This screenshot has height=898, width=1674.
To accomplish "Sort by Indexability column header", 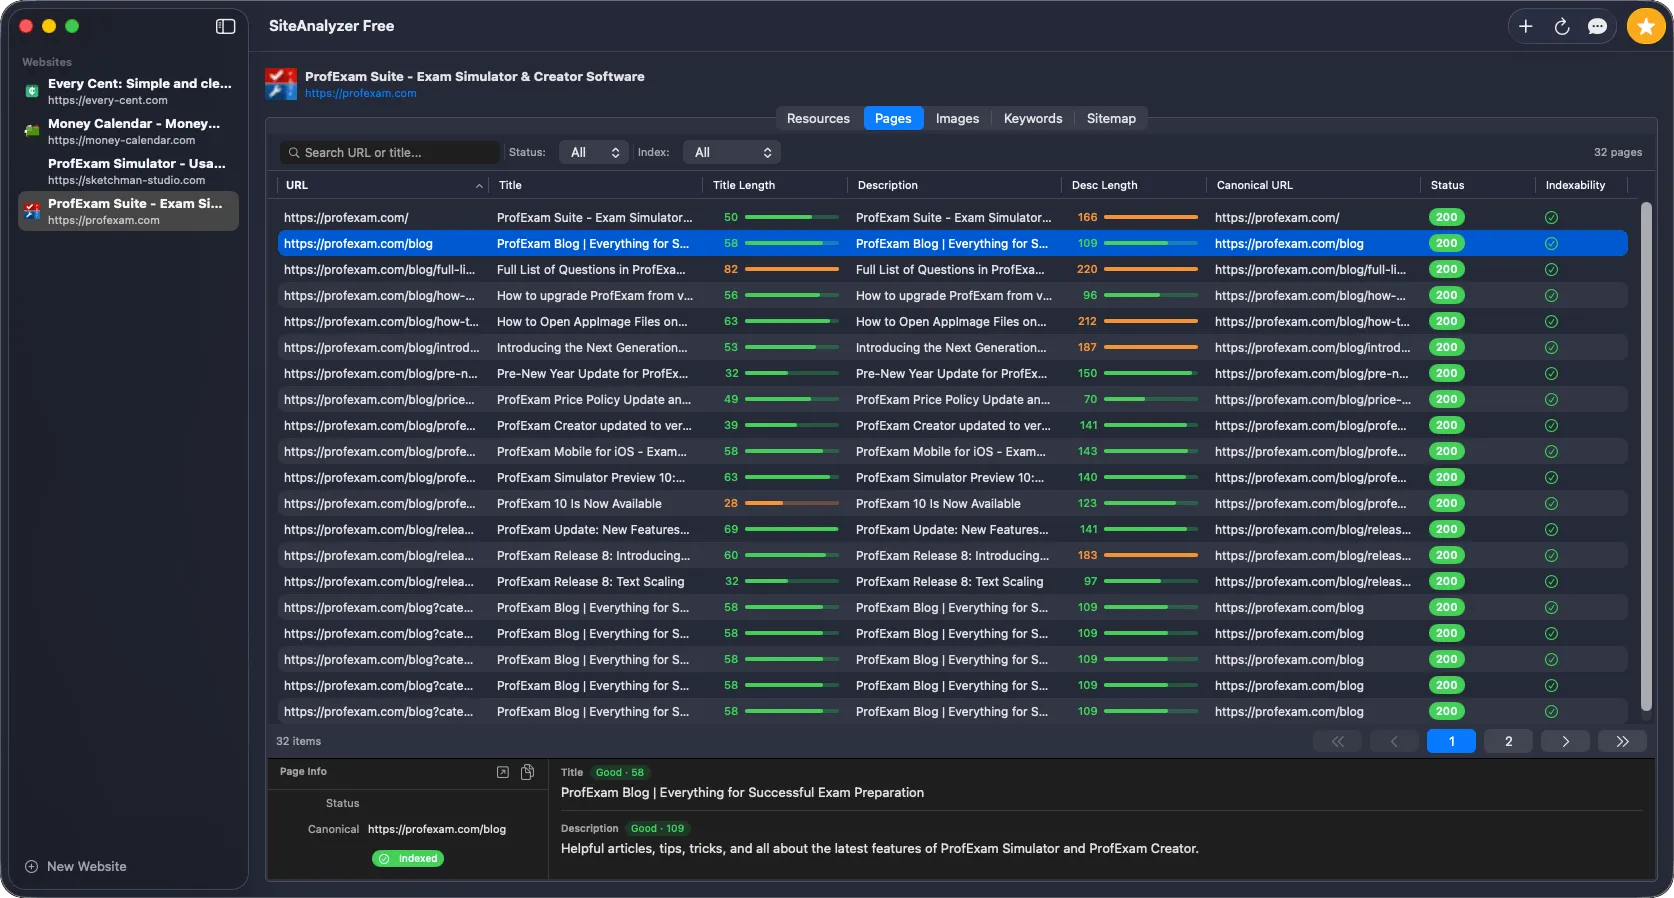I will [x=1575, y=185].
